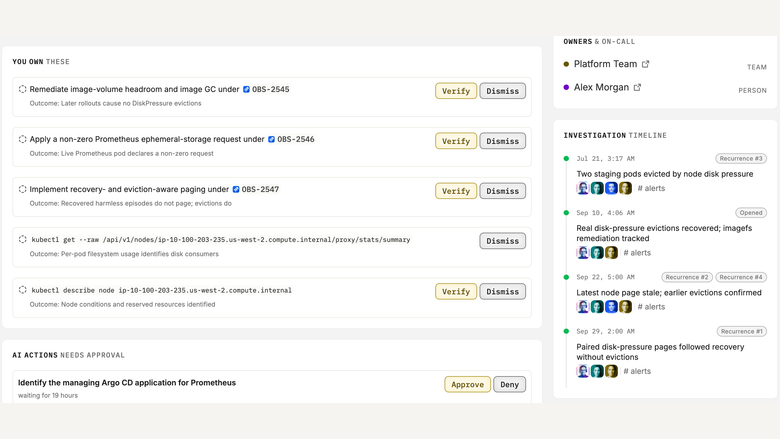The width and height of the screenshot is (780, 439).
Task: Dismiss the kubectl get --raw stats summary item
Action: coord(502,241)
